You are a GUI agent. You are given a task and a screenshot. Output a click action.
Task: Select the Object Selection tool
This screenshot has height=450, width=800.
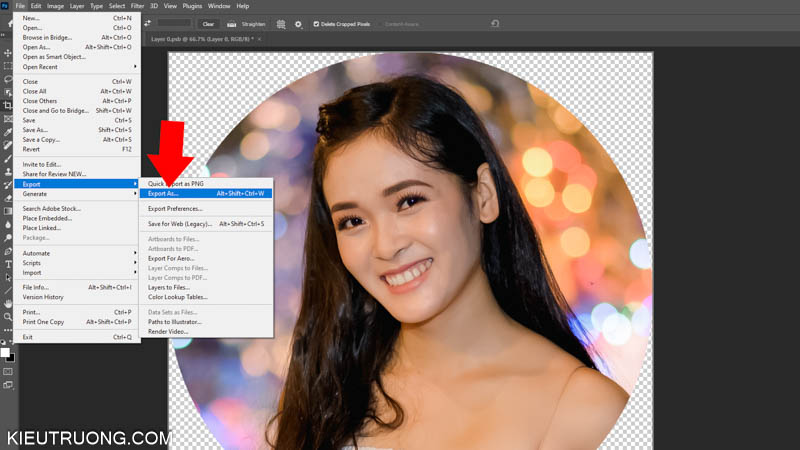coord(8,92)
